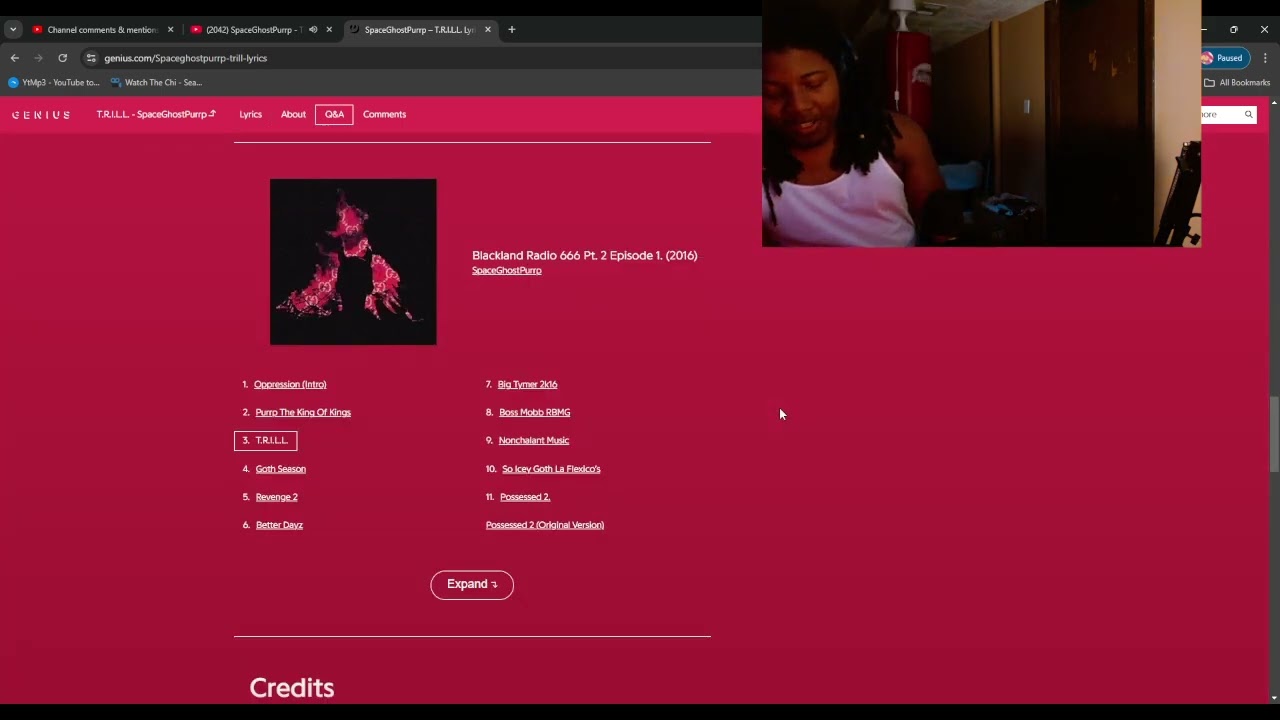Open site information icon in address bar
Viewport: 1280px width, 720px height.
[91, 58]
